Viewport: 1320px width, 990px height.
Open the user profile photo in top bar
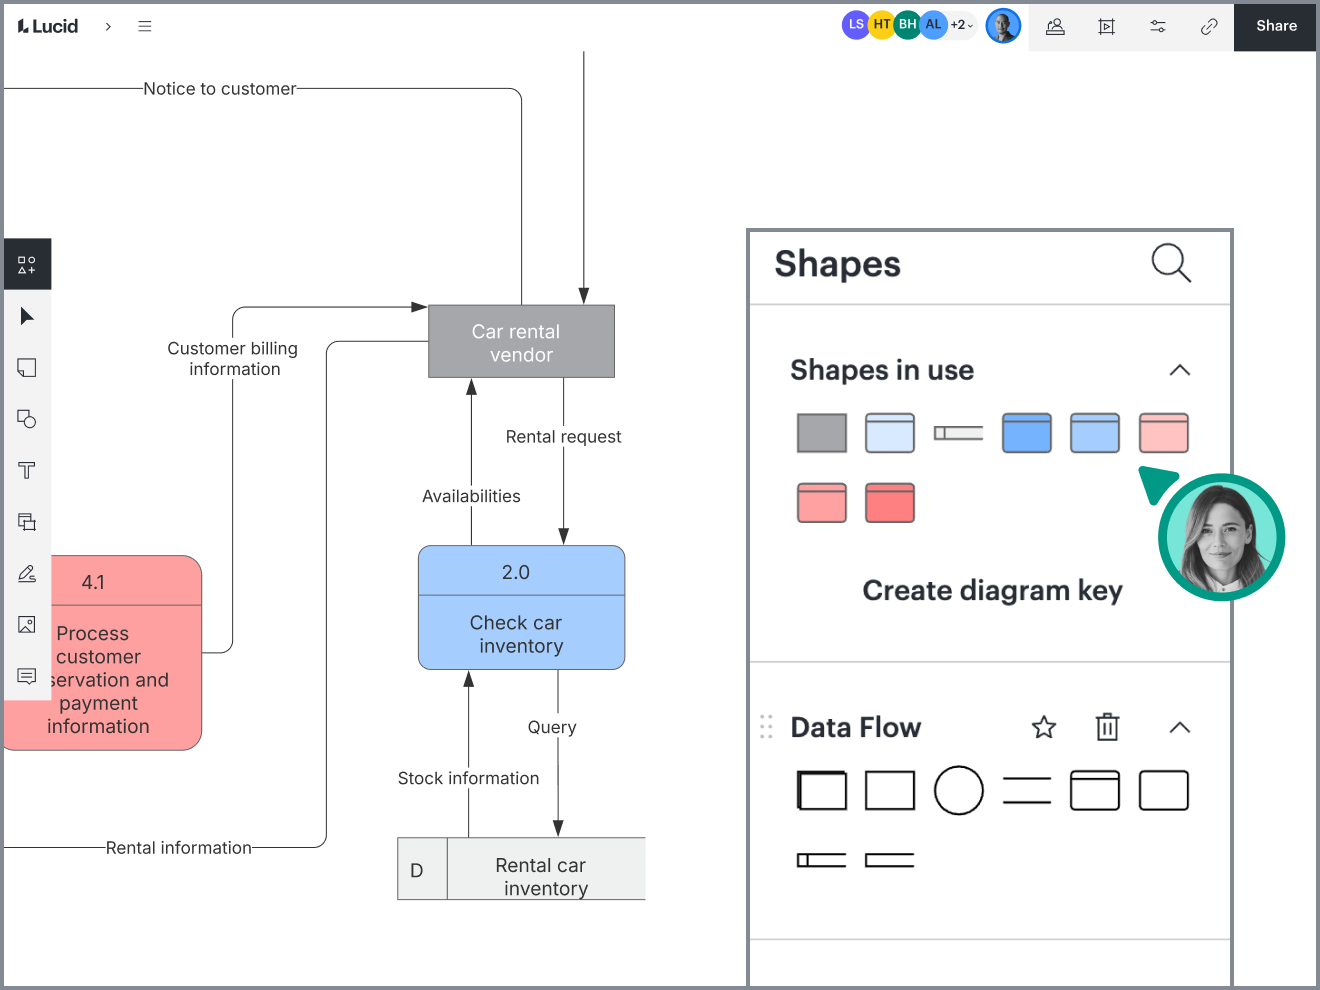click(1003, 26)
